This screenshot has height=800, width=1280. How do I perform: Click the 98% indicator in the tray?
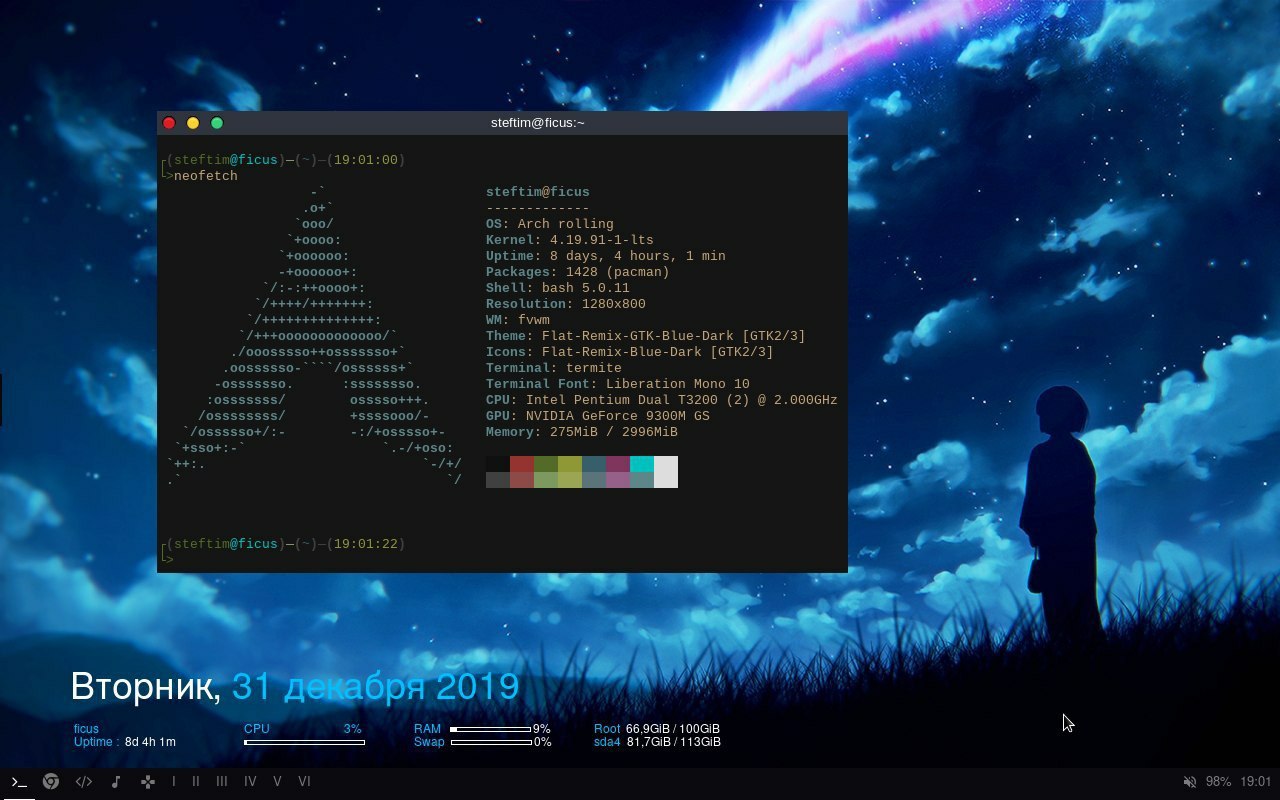[1218, 782]
